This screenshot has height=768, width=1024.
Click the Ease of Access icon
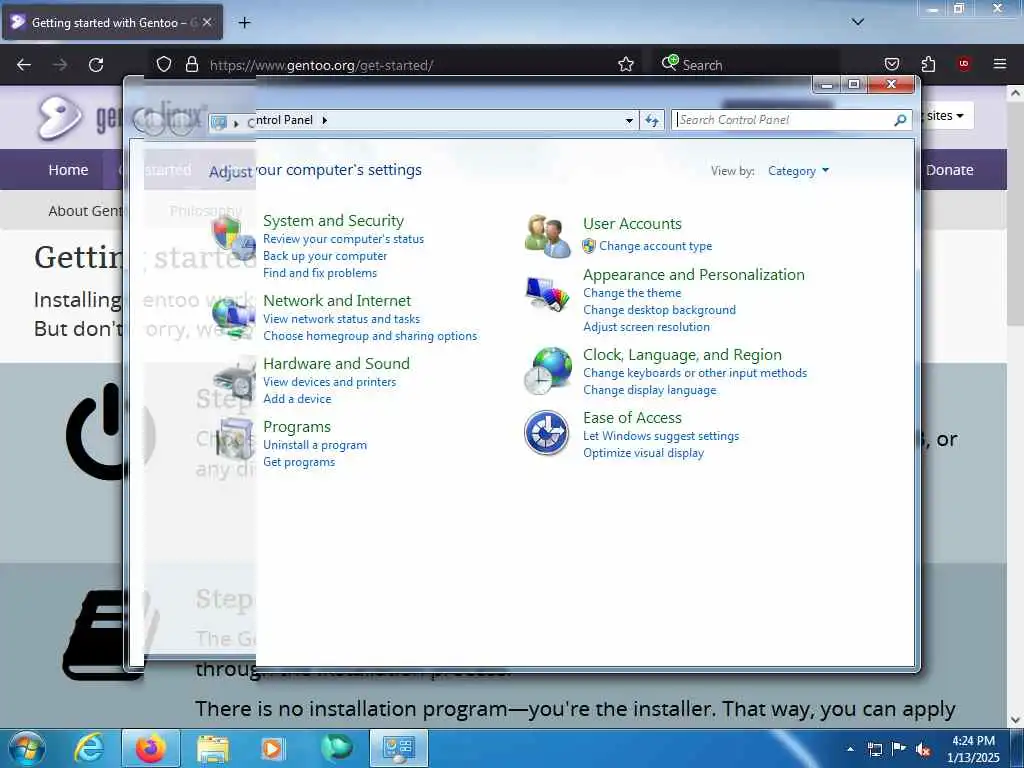547,432
